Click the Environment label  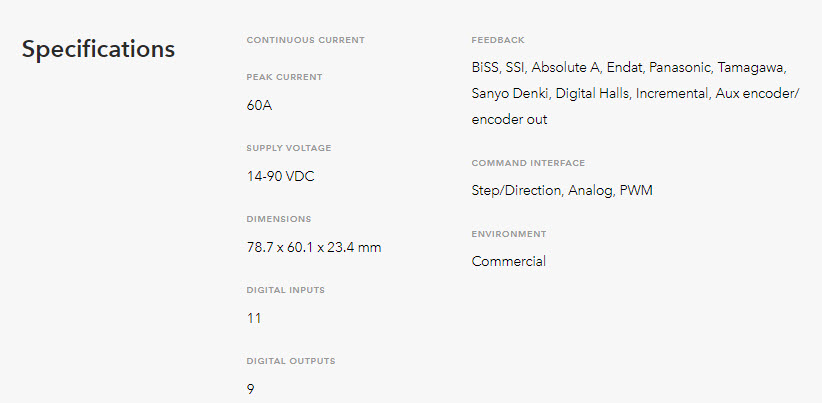pos(509,234)
